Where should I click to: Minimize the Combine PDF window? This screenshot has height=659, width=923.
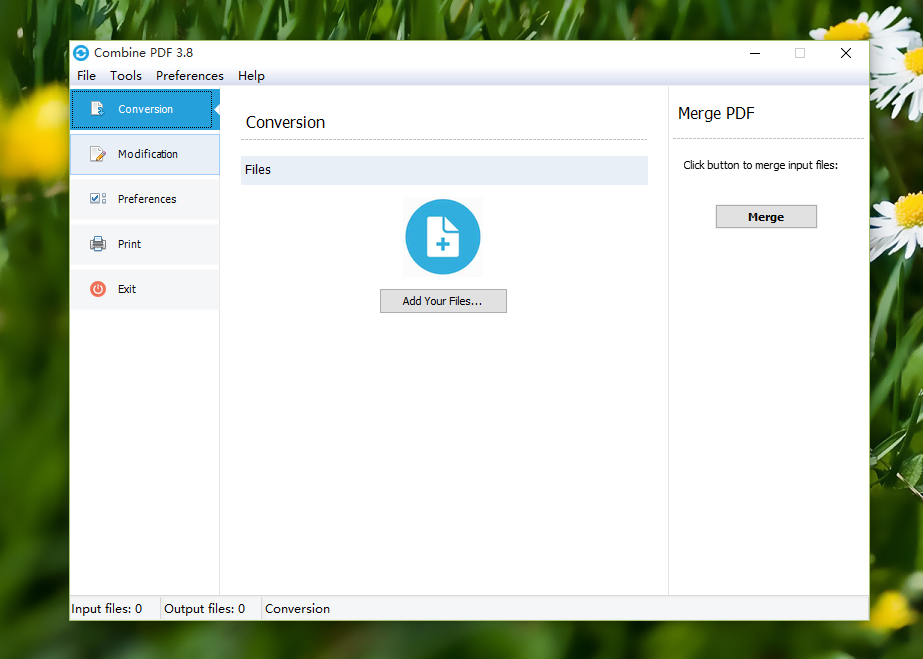coord(753,53)
